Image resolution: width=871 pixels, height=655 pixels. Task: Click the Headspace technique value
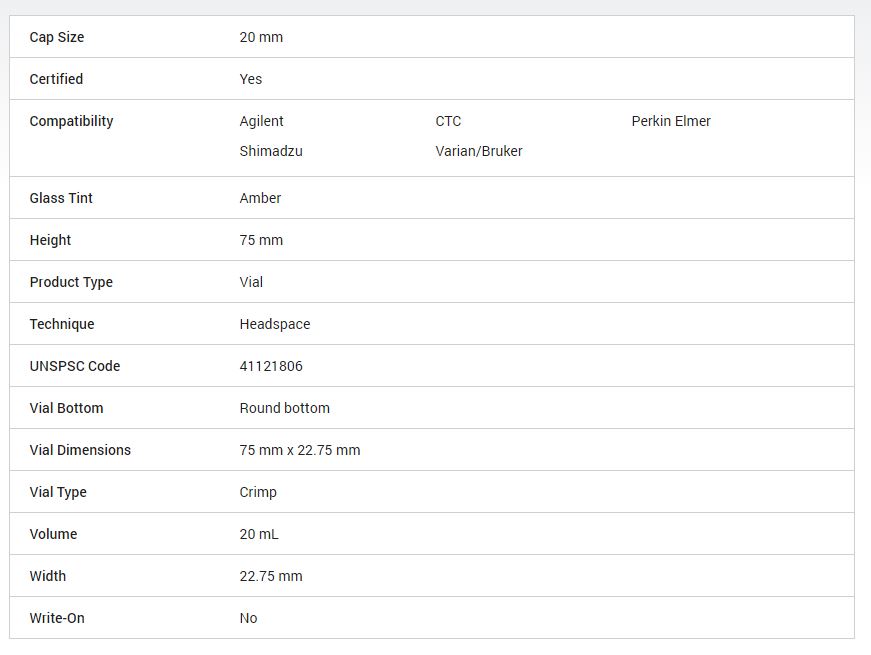274,324
